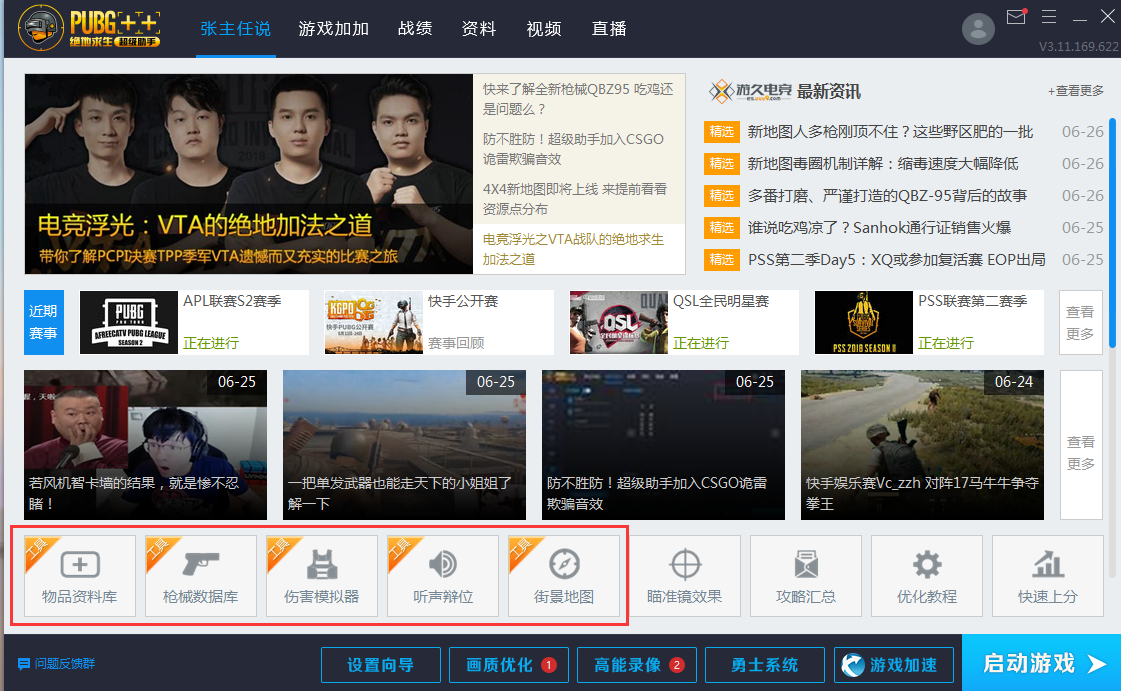This screenshot has height=691, width=1121.
Task: Click the PUBG++ helmet logo
Action: coord(41,28)
